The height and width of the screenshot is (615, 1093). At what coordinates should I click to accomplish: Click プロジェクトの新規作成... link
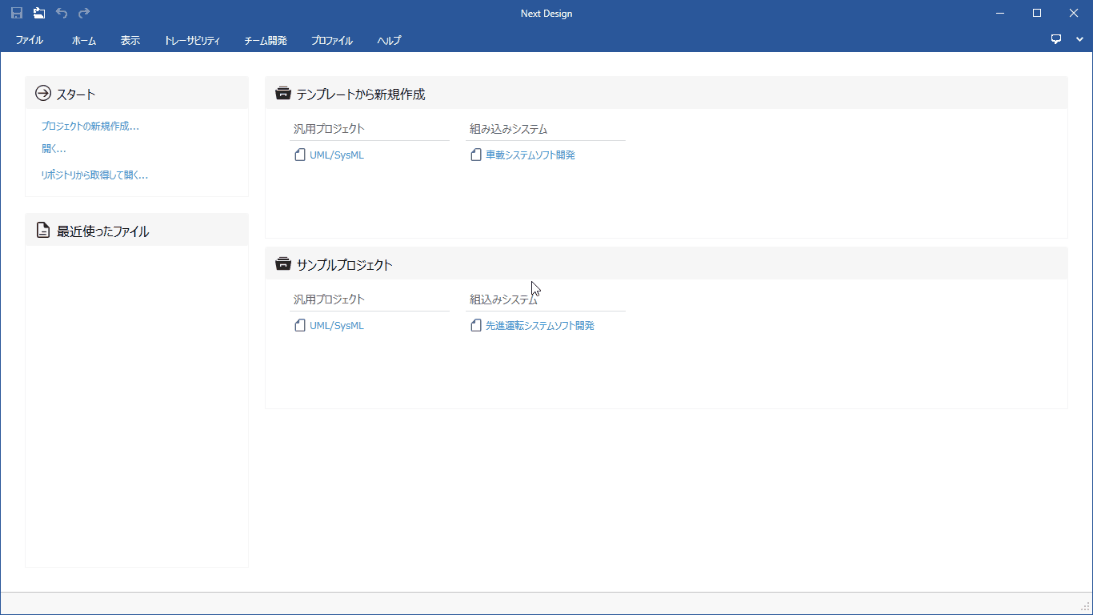pos(90,126)
